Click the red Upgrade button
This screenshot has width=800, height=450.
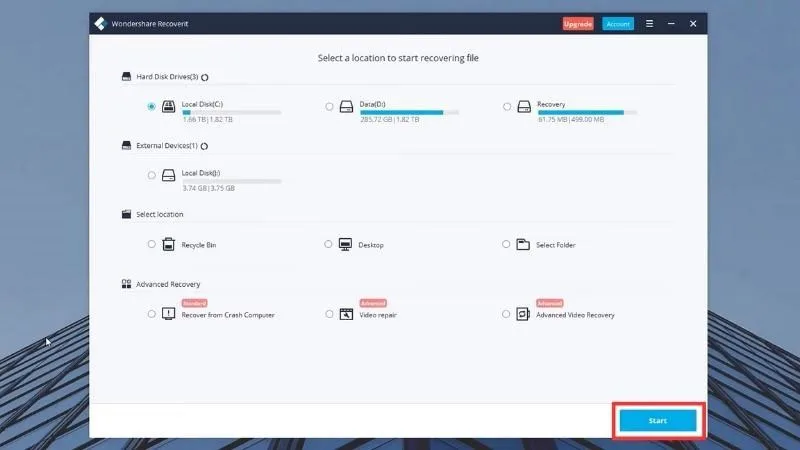point(578,24)
